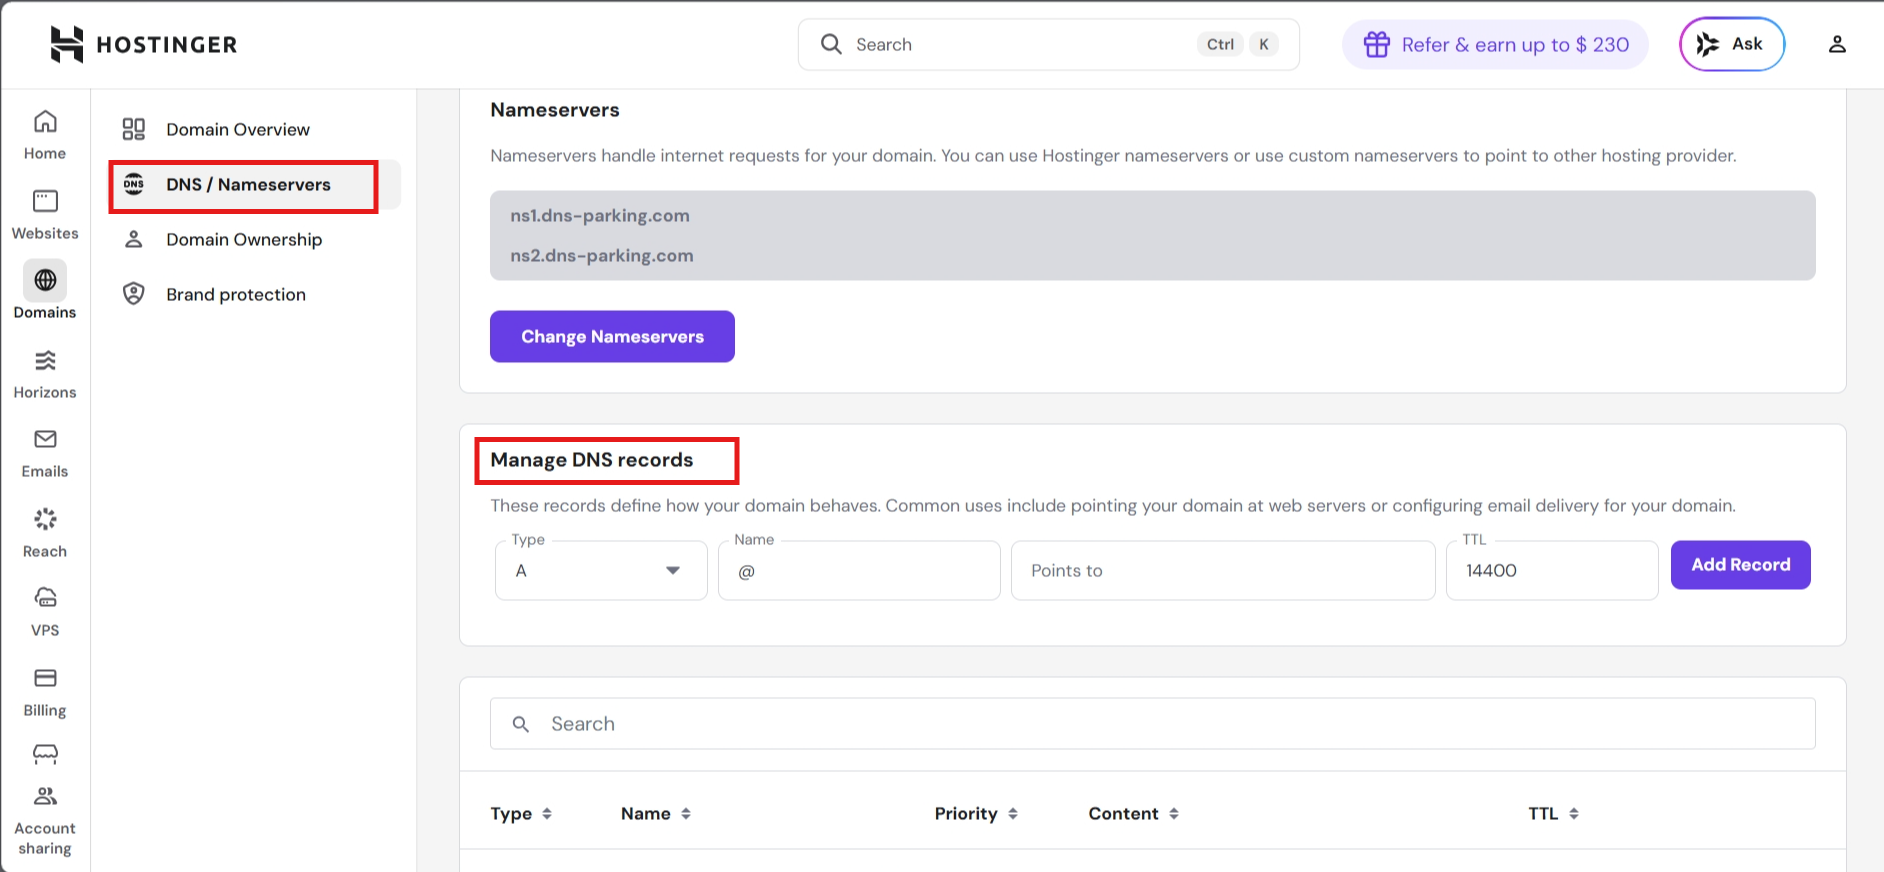Click the Ctrl K shortcut hint
Viewport: 1884px width, 872px height.
coord(1237,44)
